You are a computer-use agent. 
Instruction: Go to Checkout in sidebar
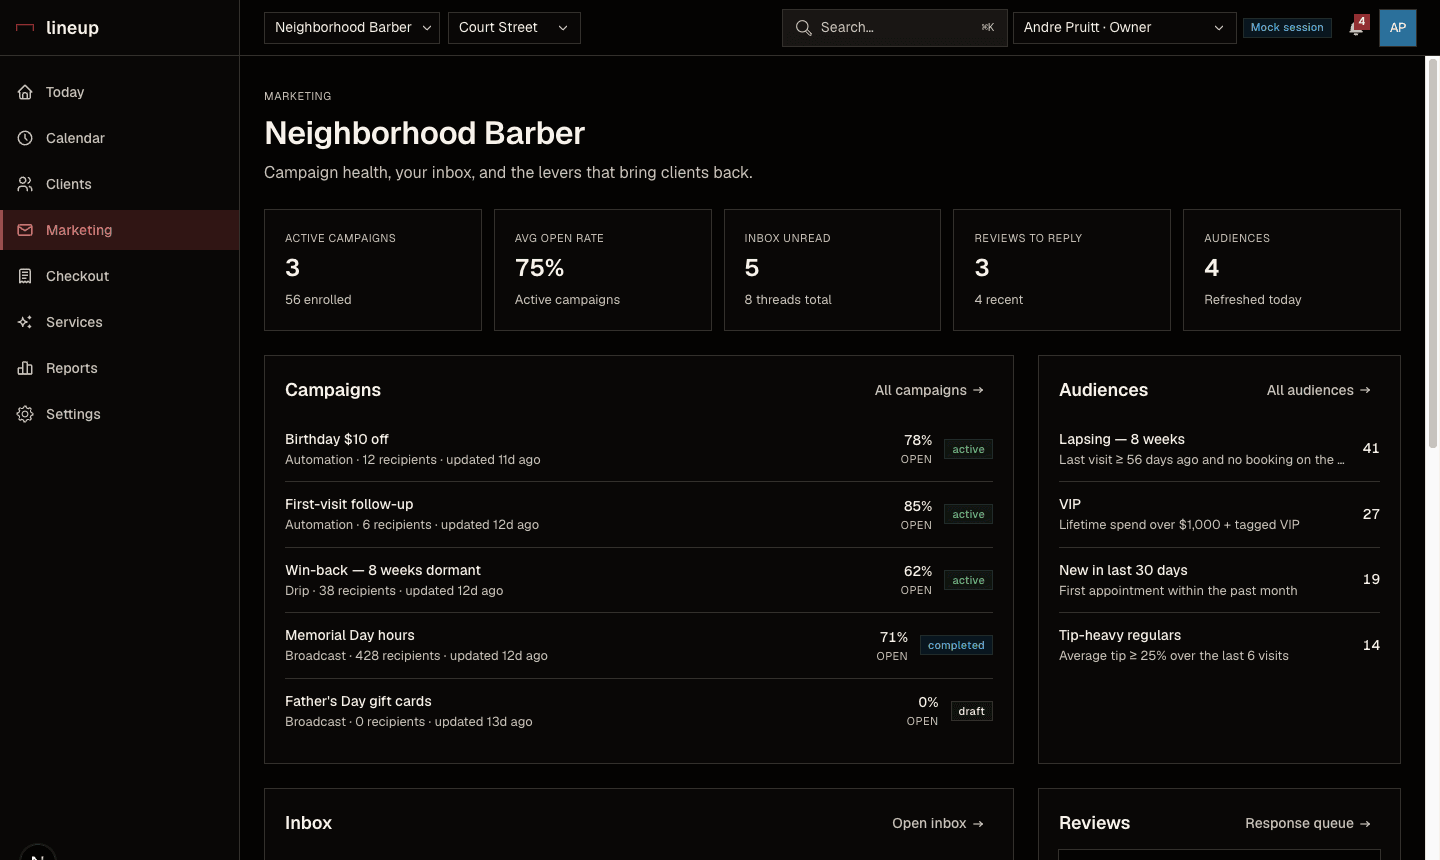pyautogui.click(x=120, y=276)
